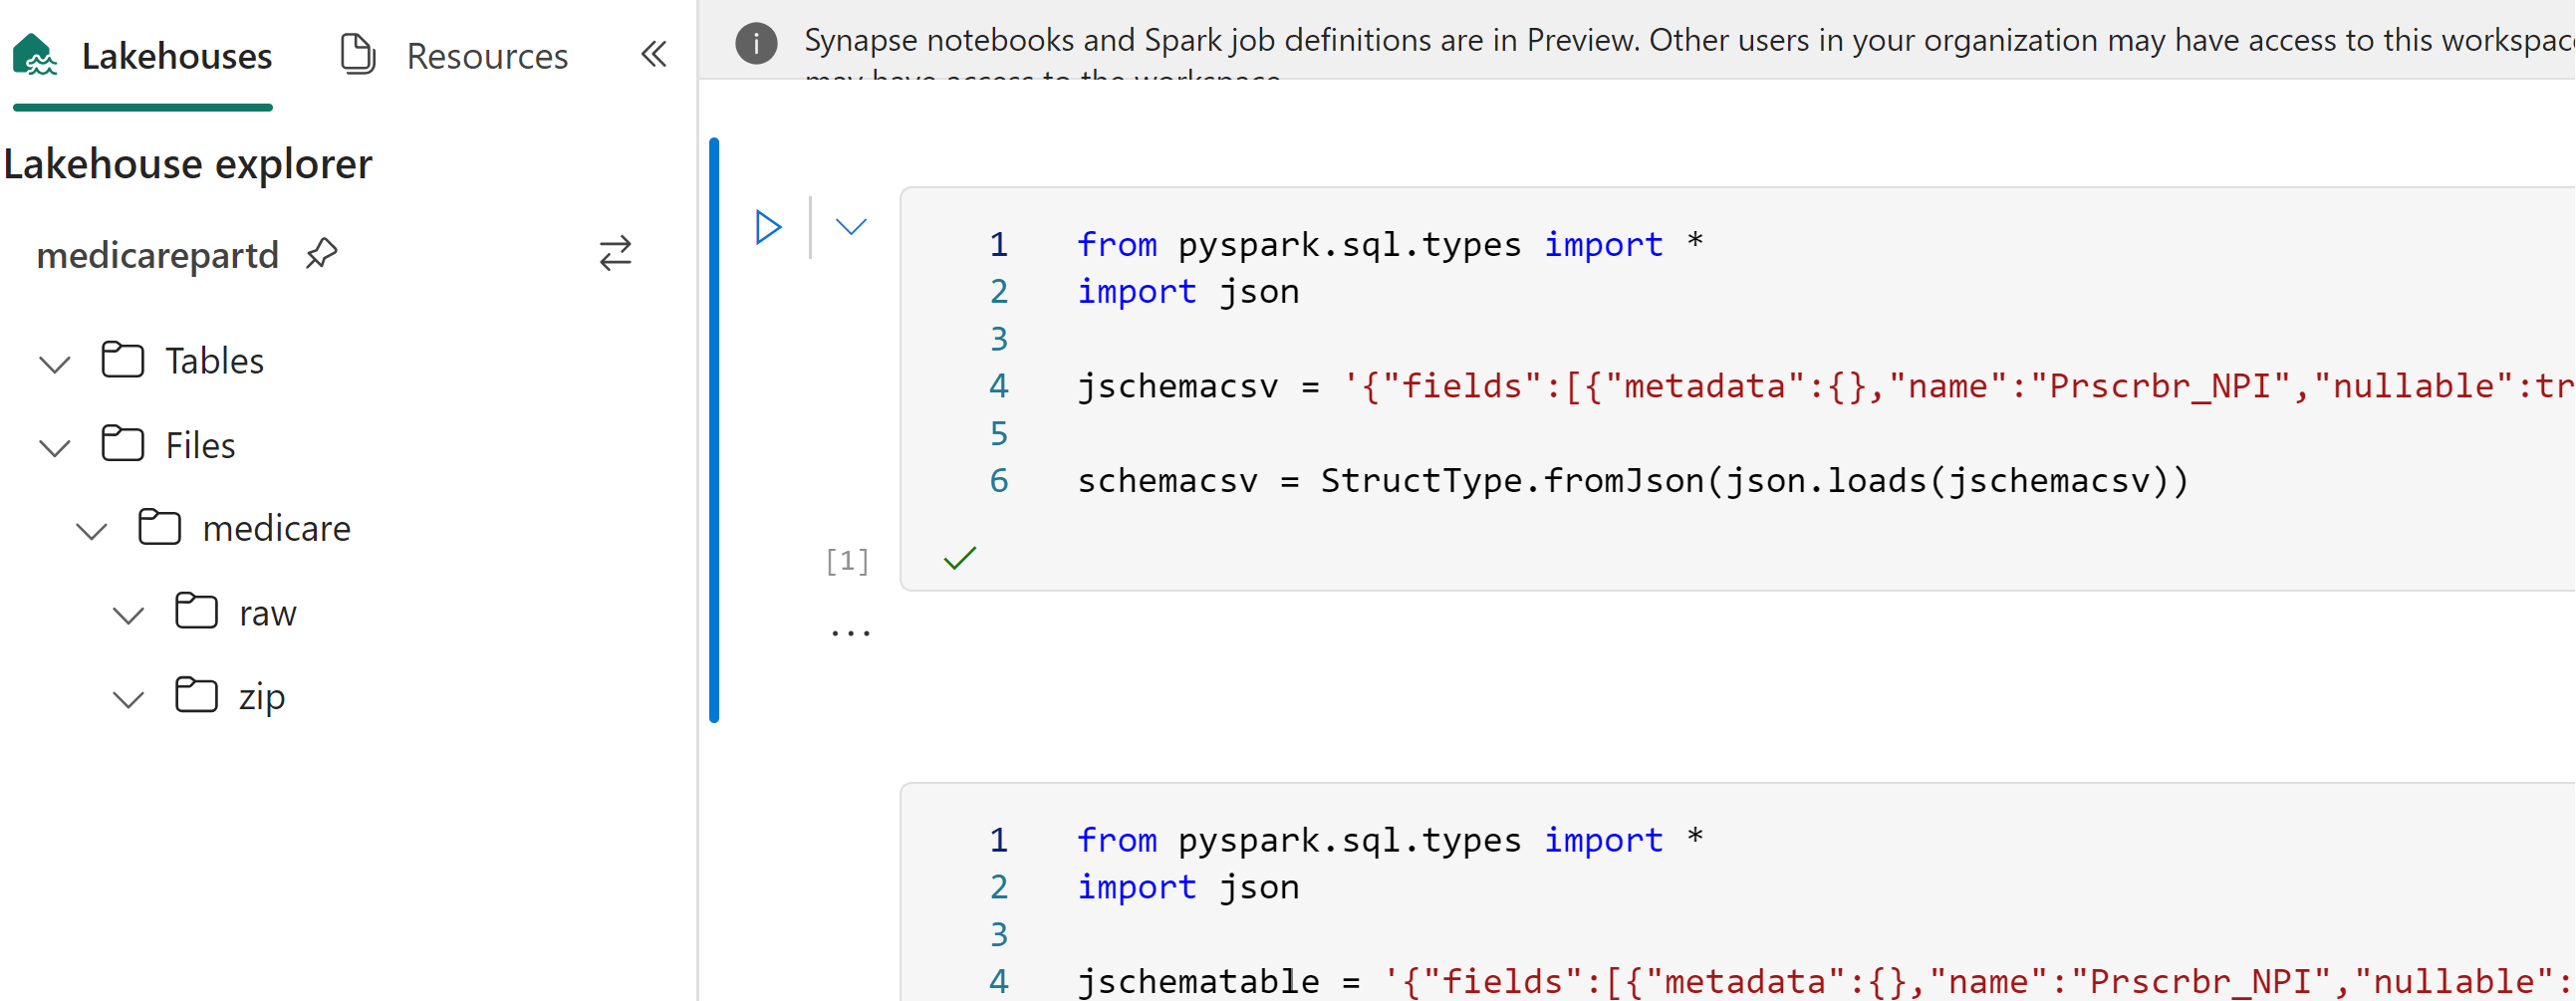The image size is (2576, 1001).
Task: Click the Lakehouse explorer heading
Action: [188, 163]
